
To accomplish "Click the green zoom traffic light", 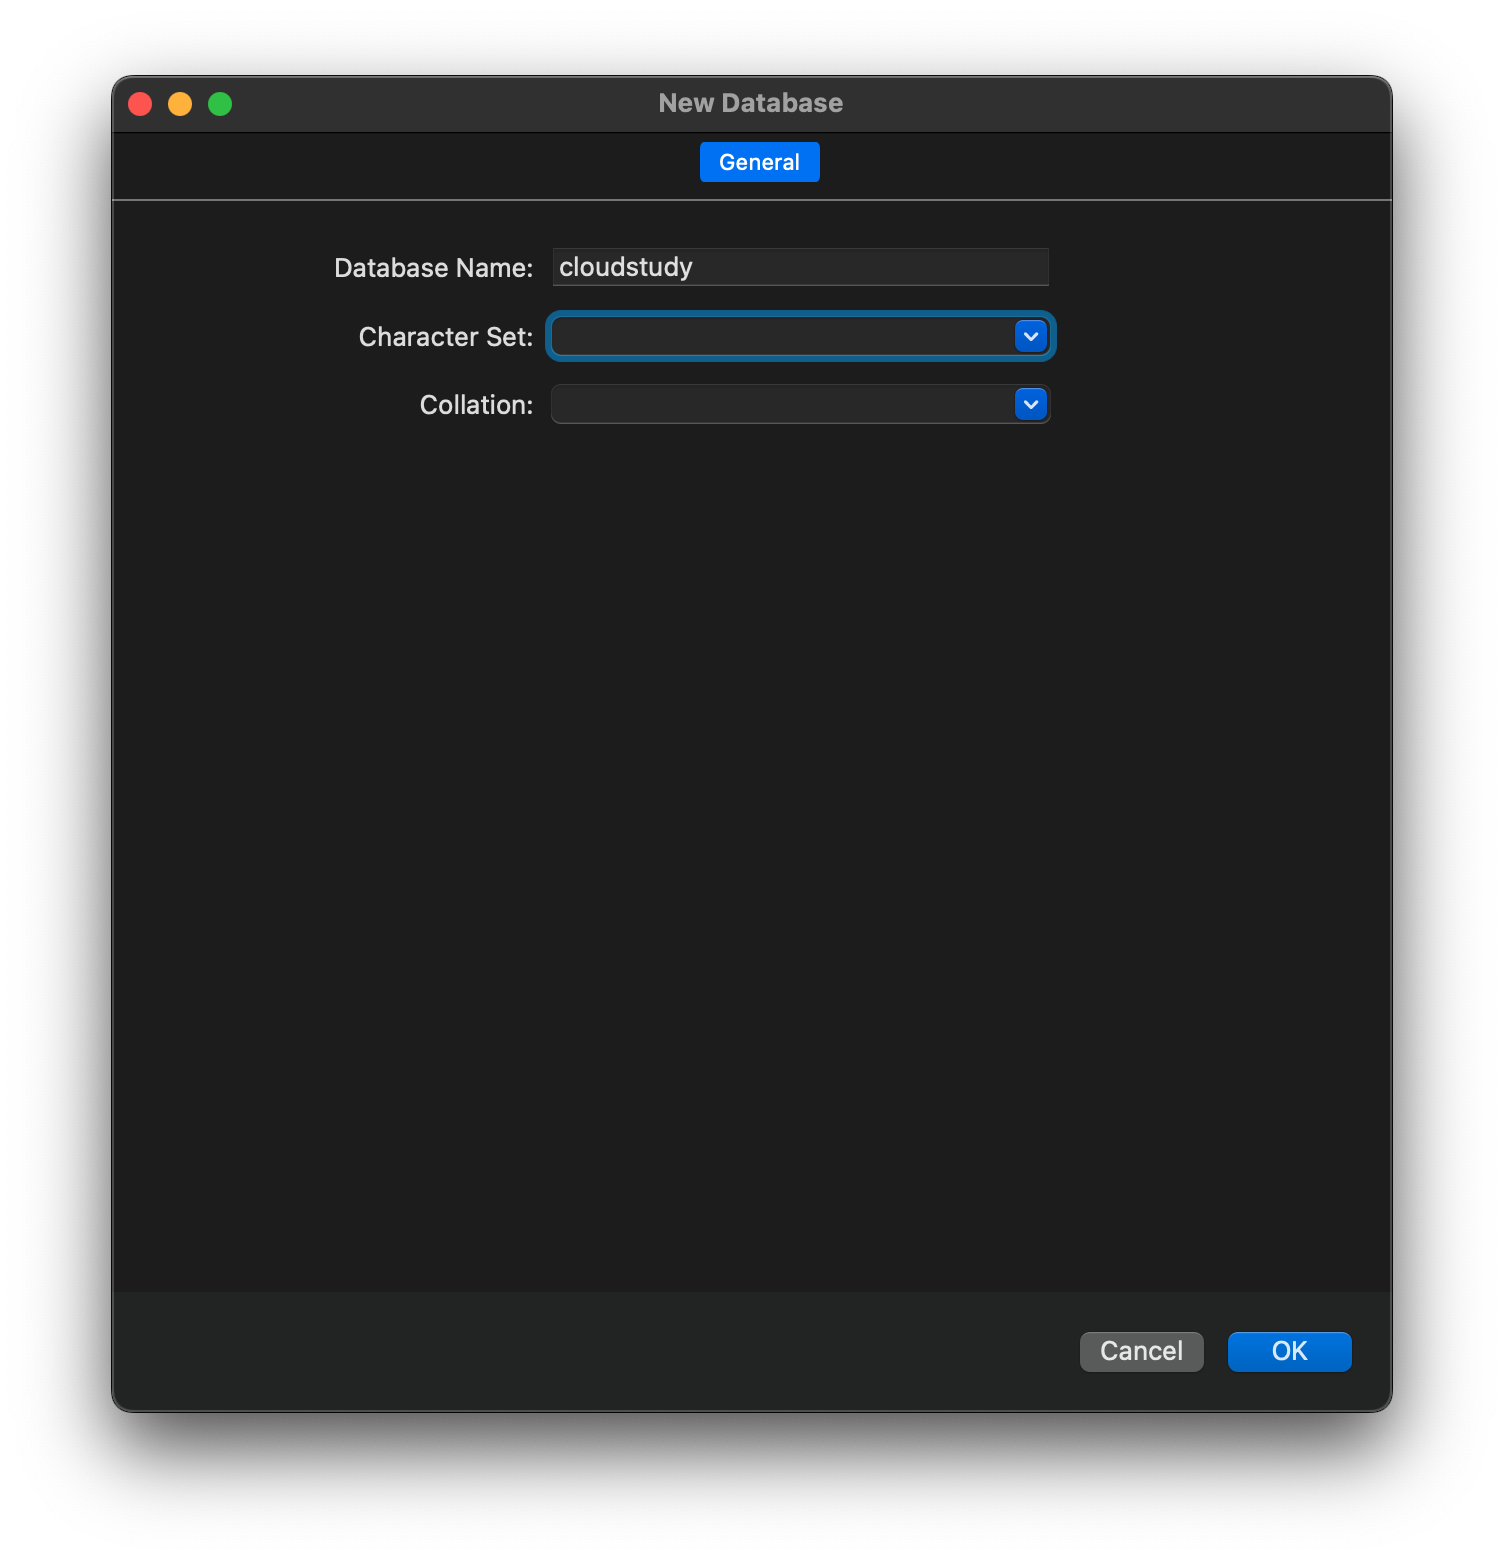I will 220,103.
